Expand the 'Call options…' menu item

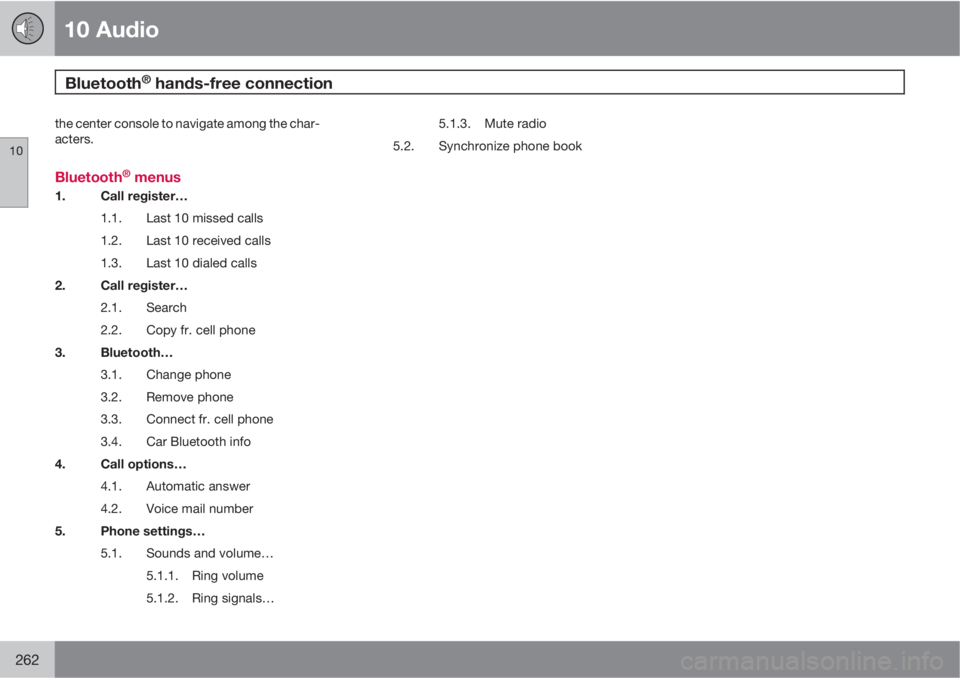point(143,464)
